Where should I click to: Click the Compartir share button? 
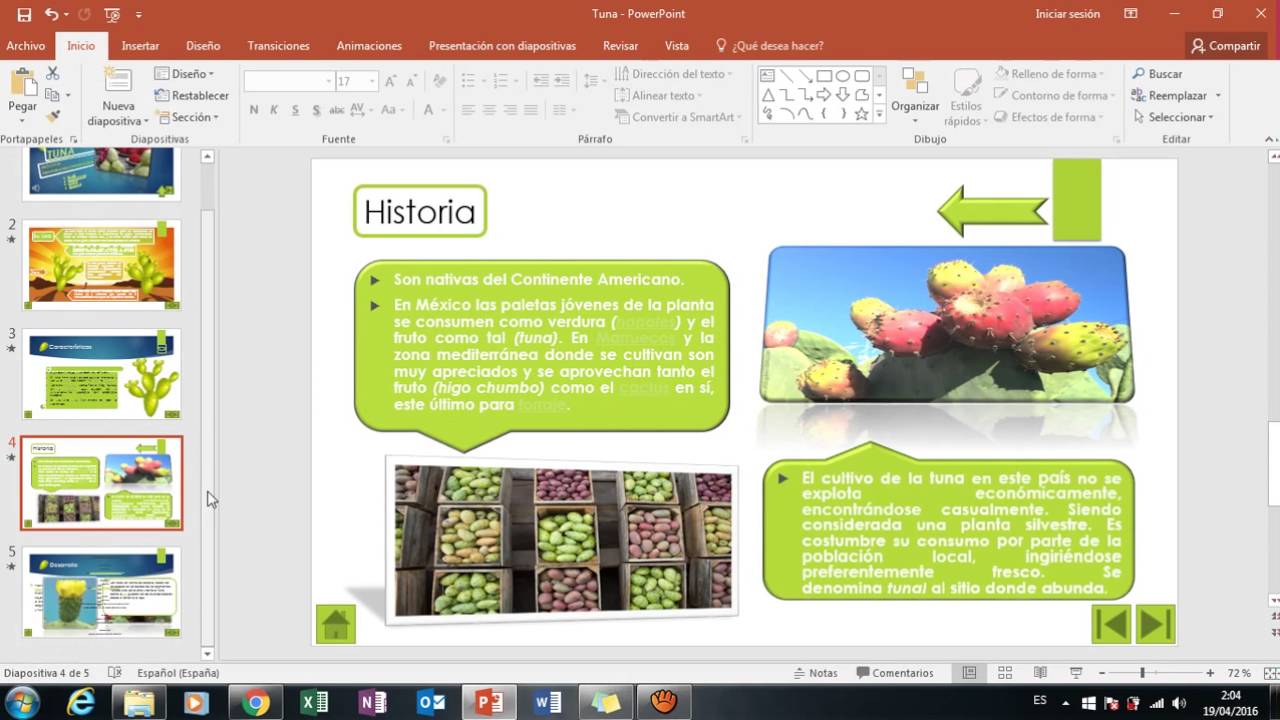click(x=1225, y=46)
